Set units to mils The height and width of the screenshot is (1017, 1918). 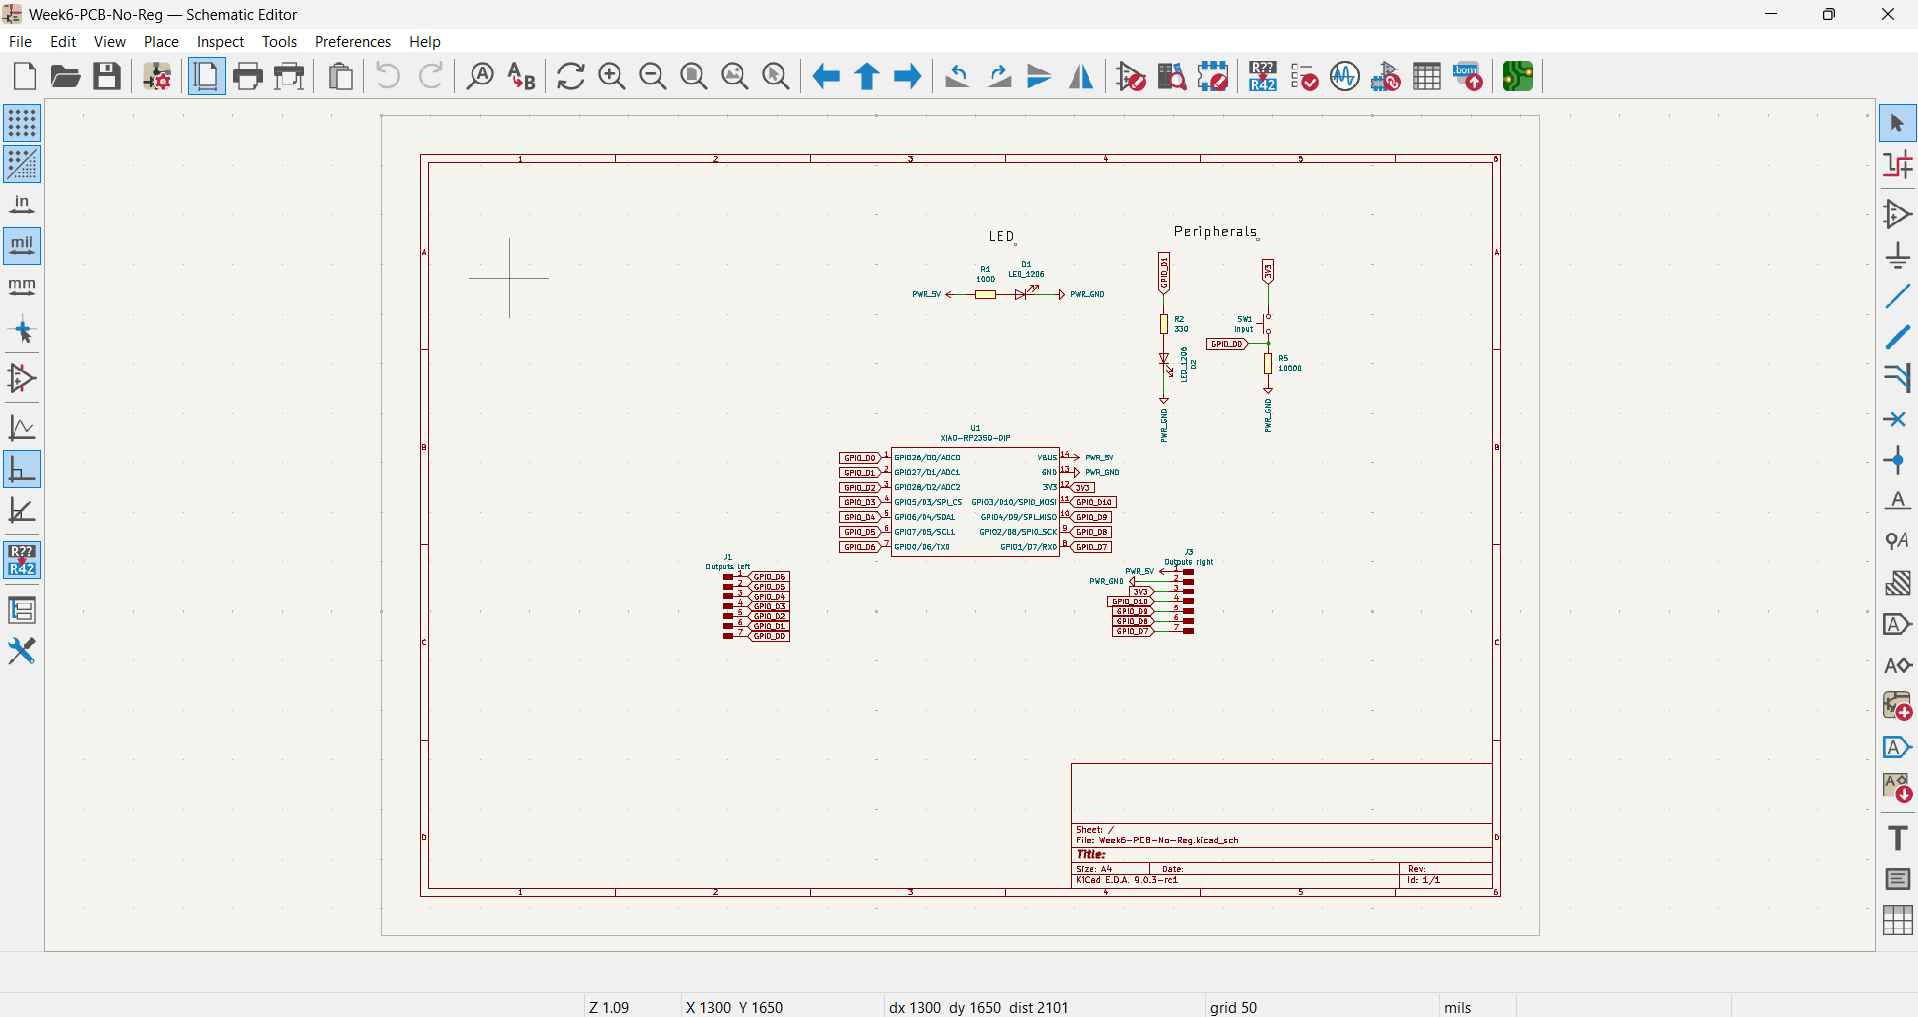tap(22, 246)
